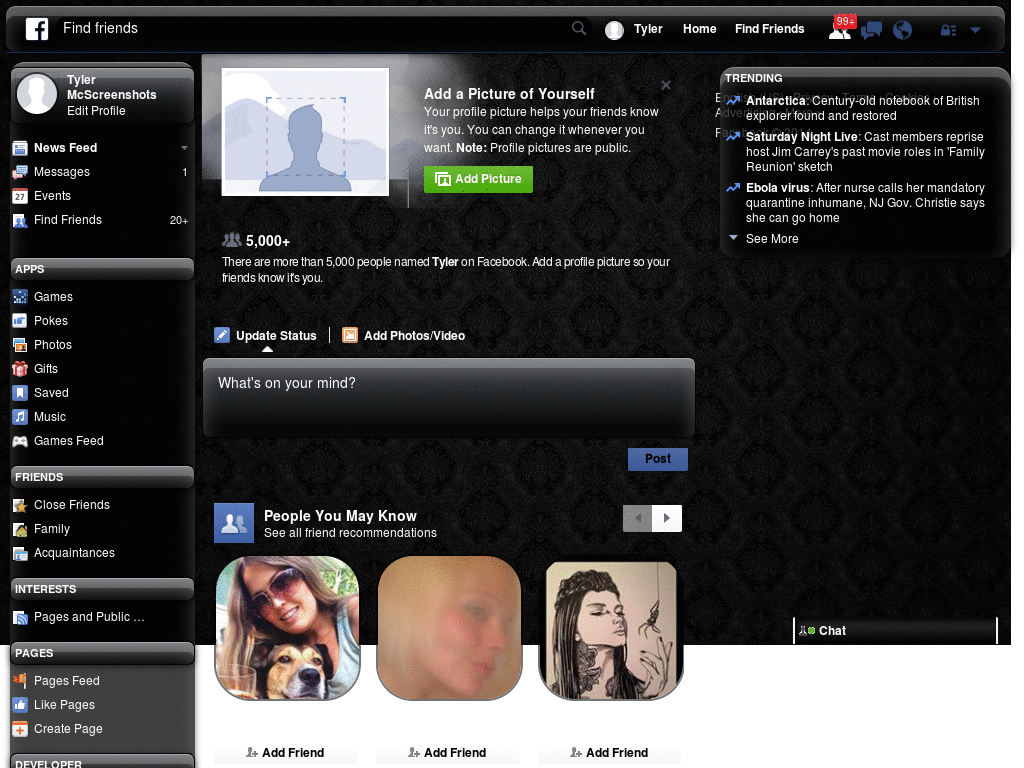Click the green Add Picture button

pos(478,179)
